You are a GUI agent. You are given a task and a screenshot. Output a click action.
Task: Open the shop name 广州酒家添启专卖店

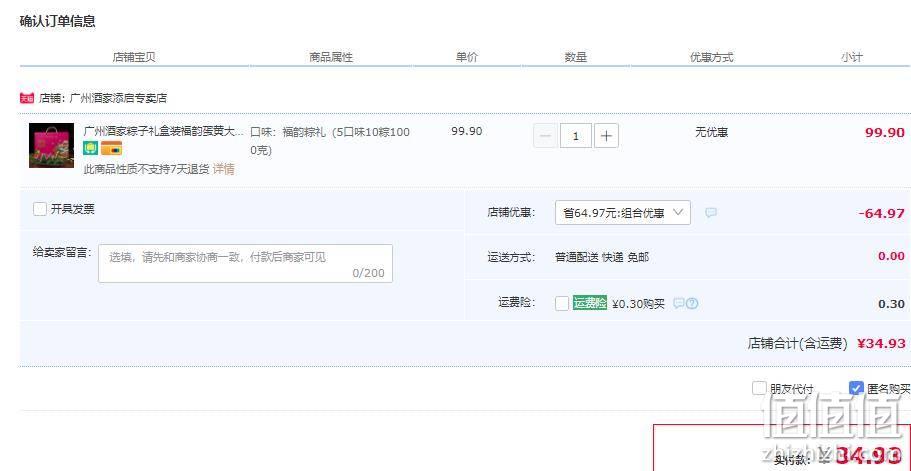point(118,98)
